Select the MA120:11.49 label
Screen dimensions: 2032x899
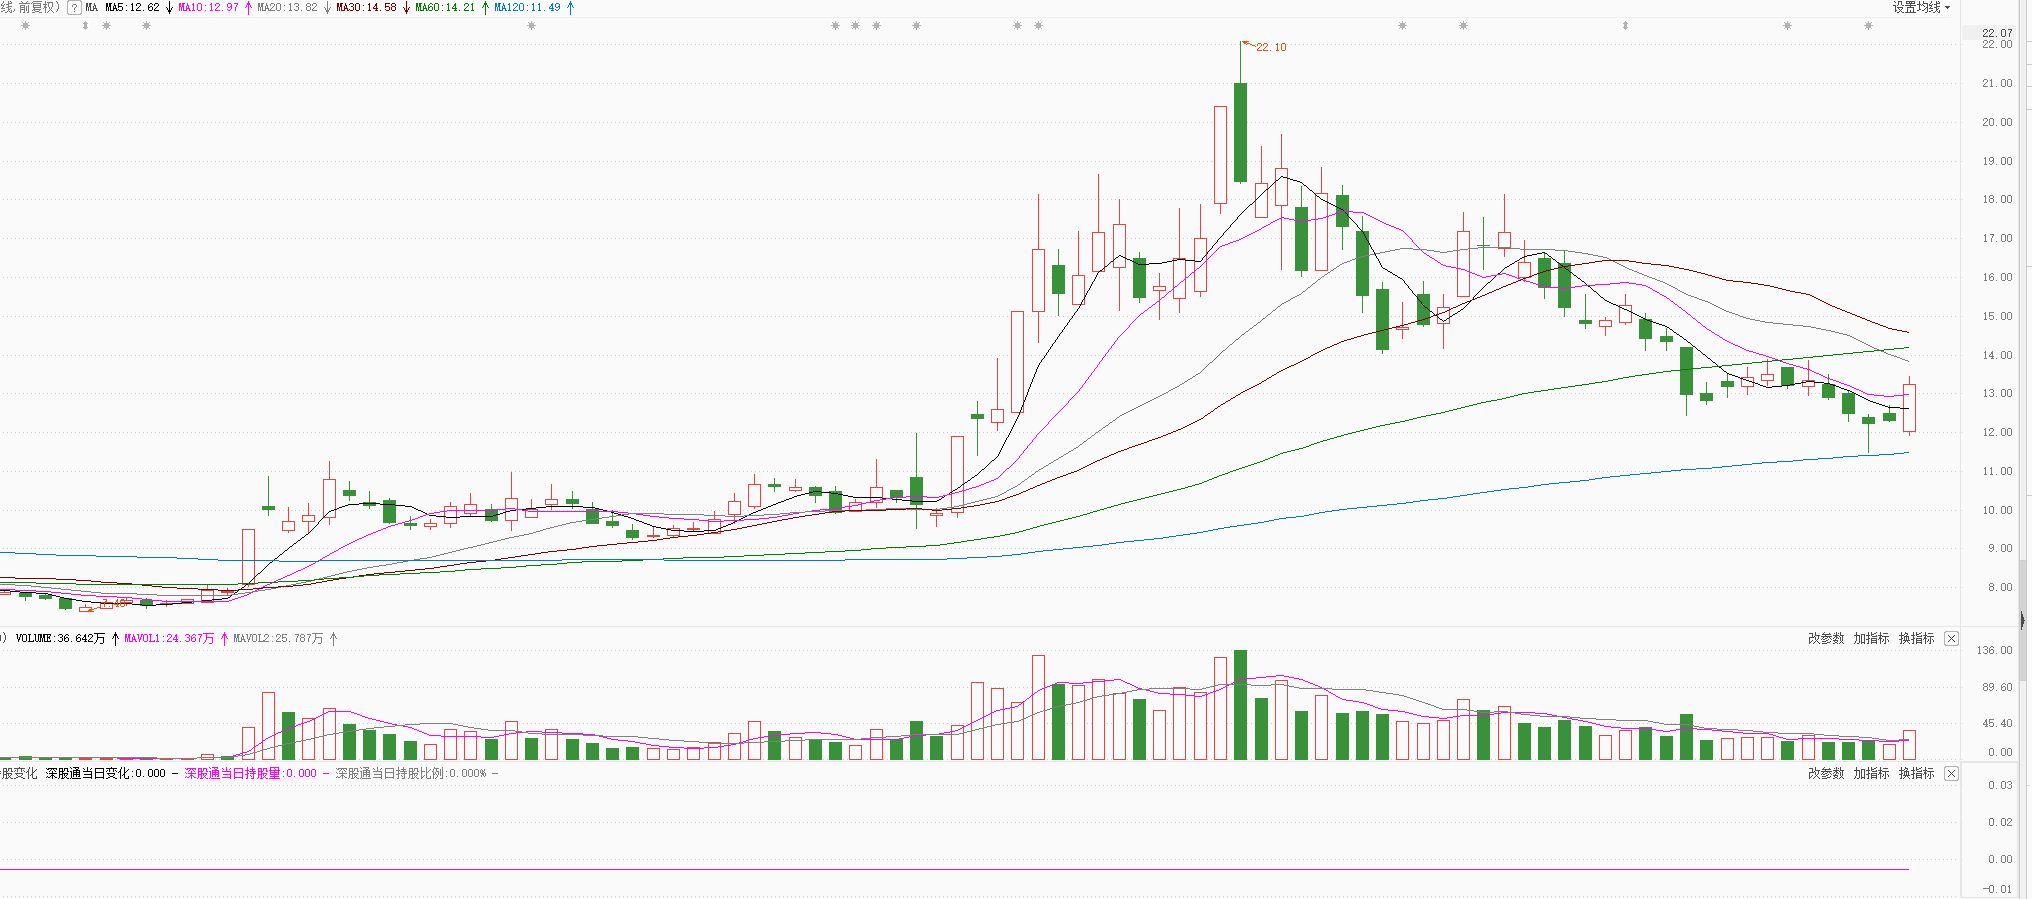click(x=527, y=7)
